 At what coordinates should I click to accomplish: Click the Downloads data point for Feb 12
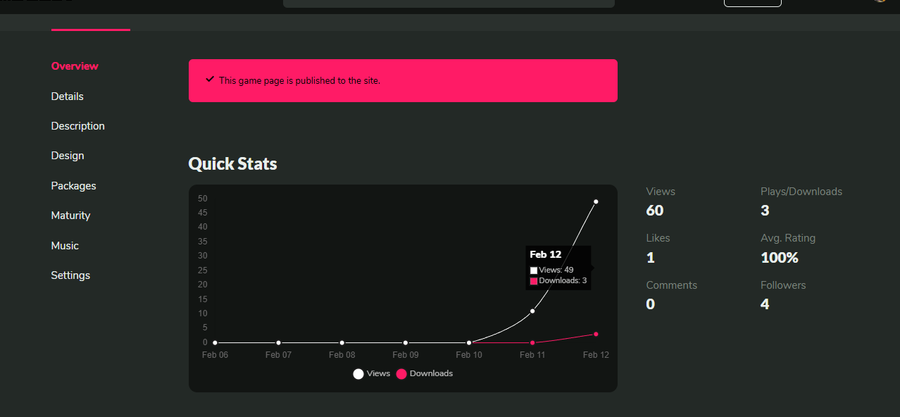(x=596, y=334)
